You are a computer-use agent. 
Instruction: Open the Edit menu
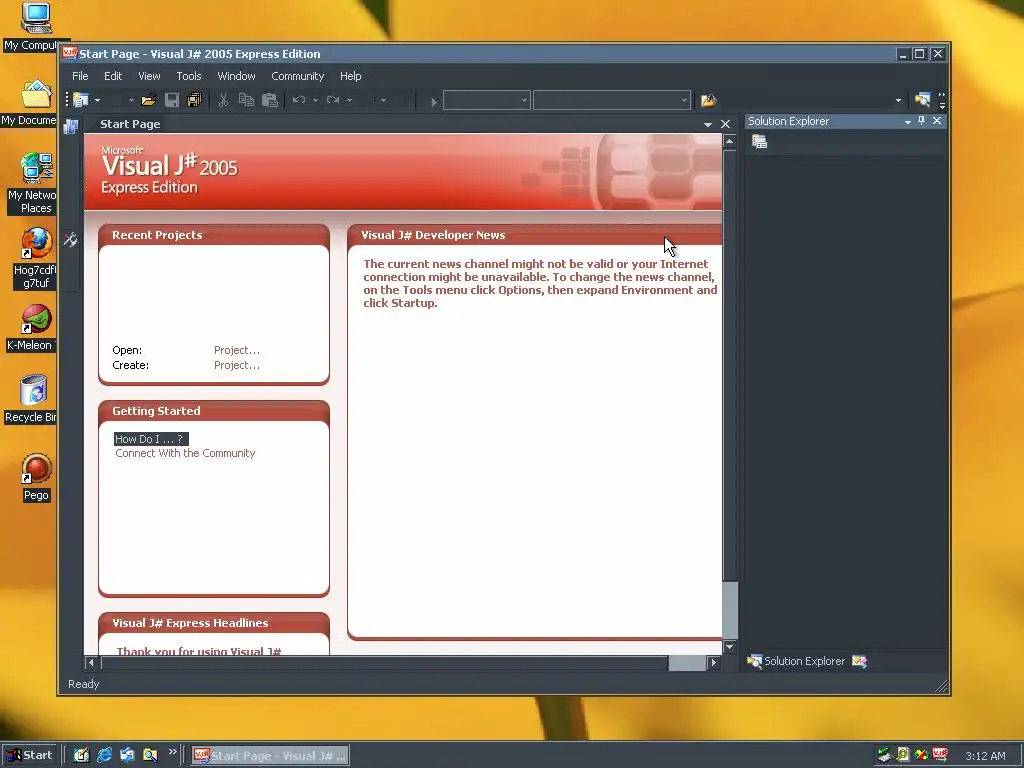(113, 76)
